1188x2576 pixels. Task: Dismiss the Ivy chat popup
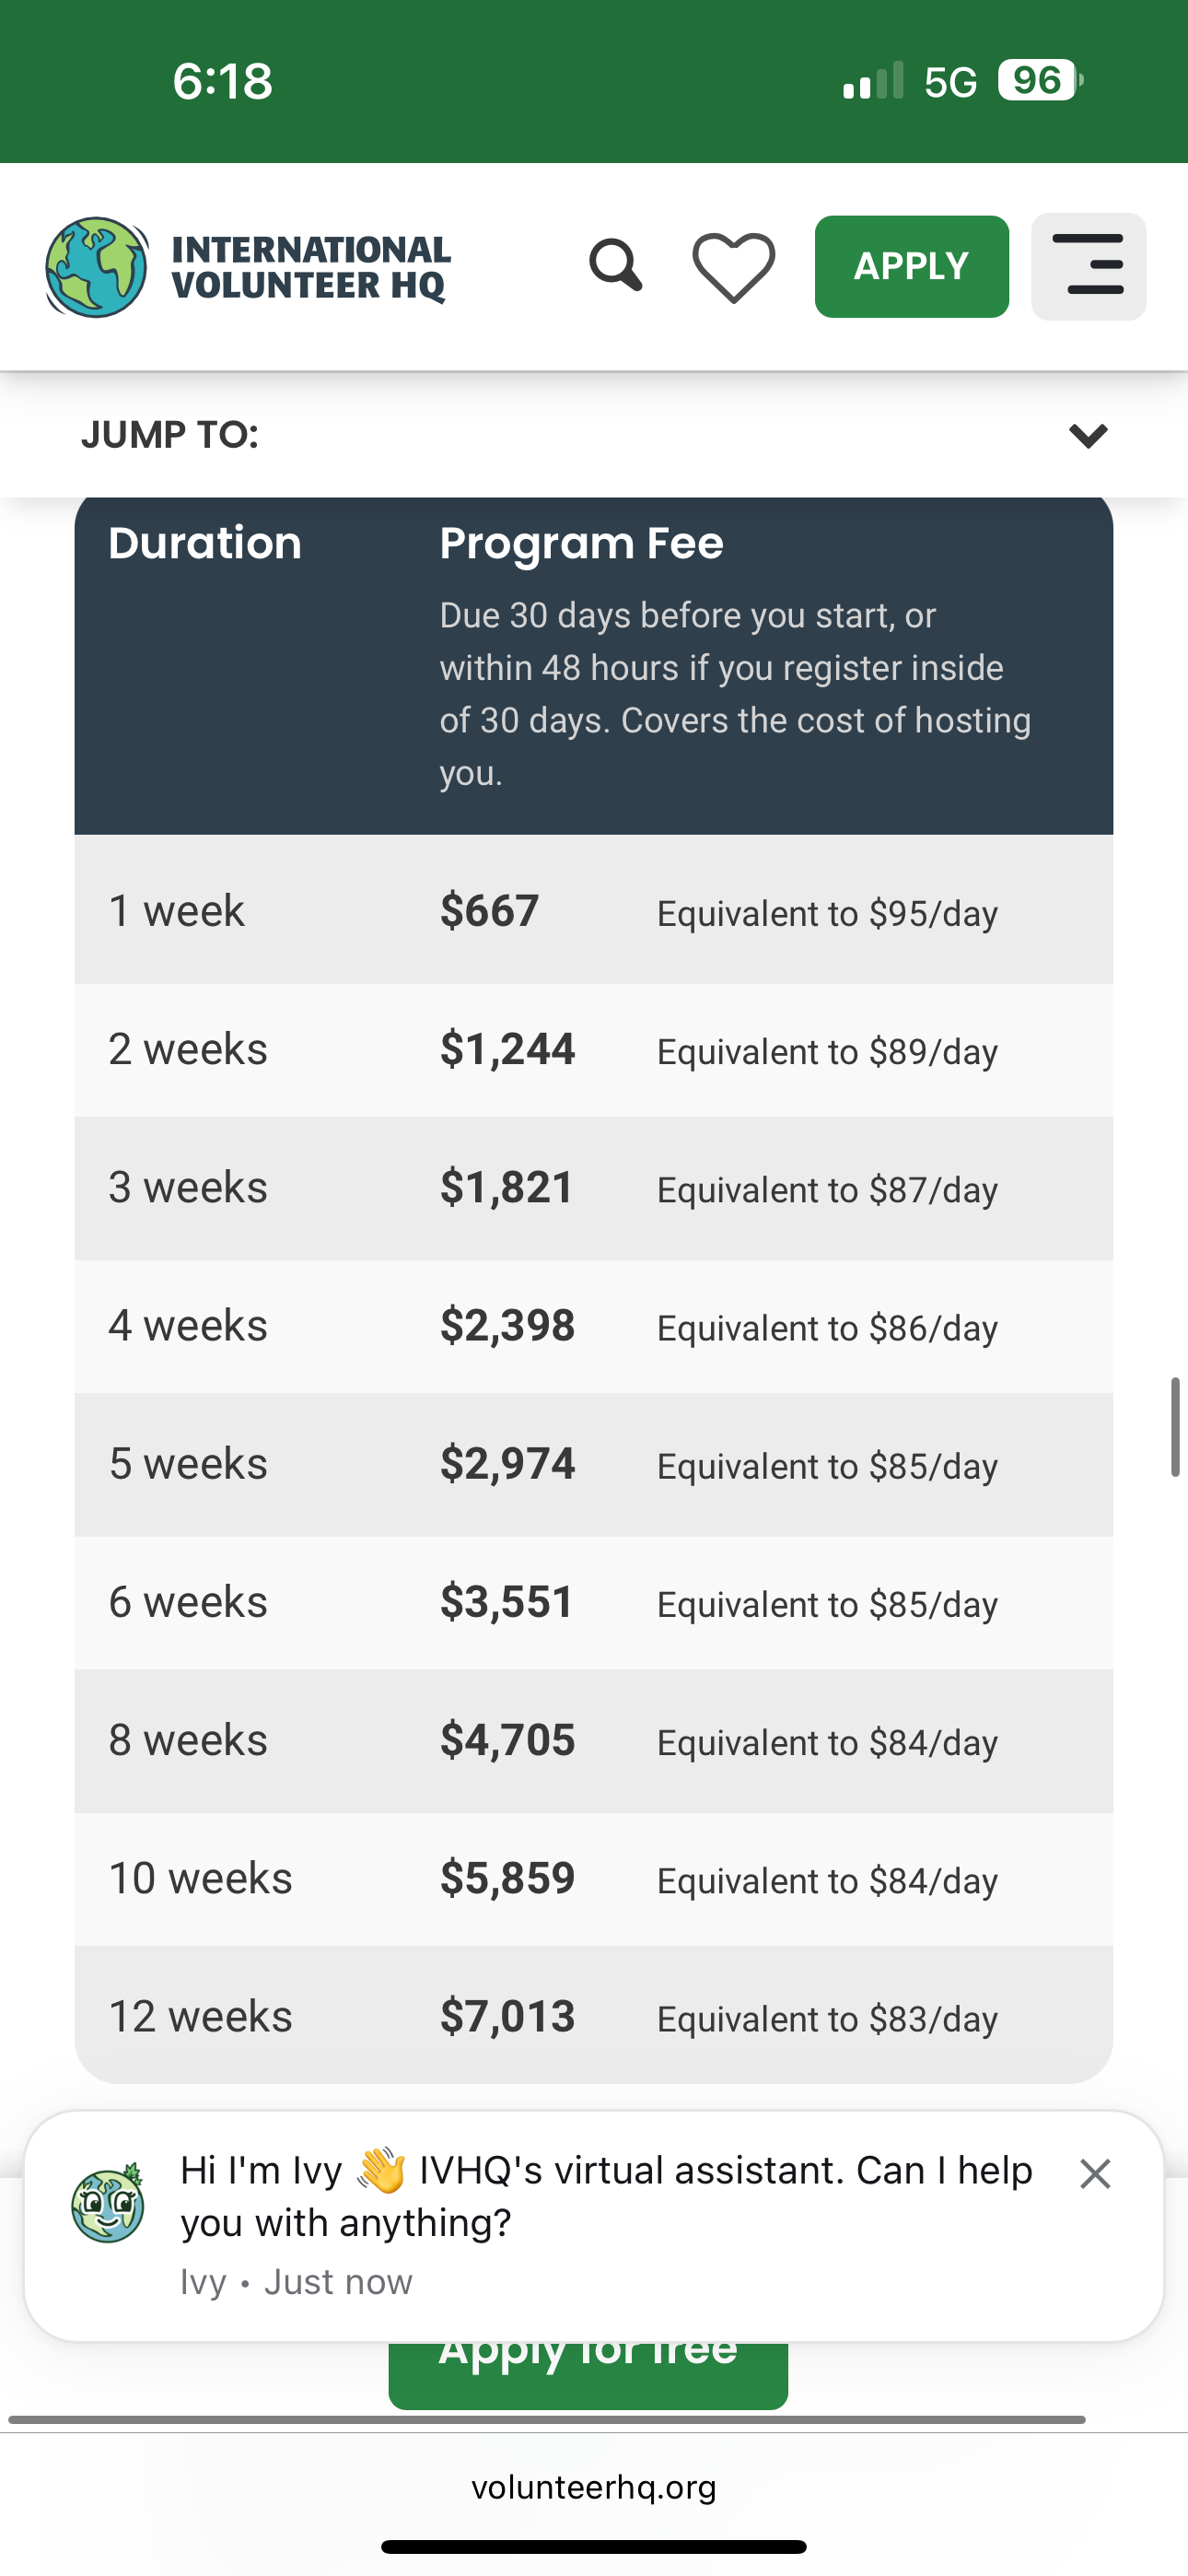pyautogui.click(x=1095, y=2173)
